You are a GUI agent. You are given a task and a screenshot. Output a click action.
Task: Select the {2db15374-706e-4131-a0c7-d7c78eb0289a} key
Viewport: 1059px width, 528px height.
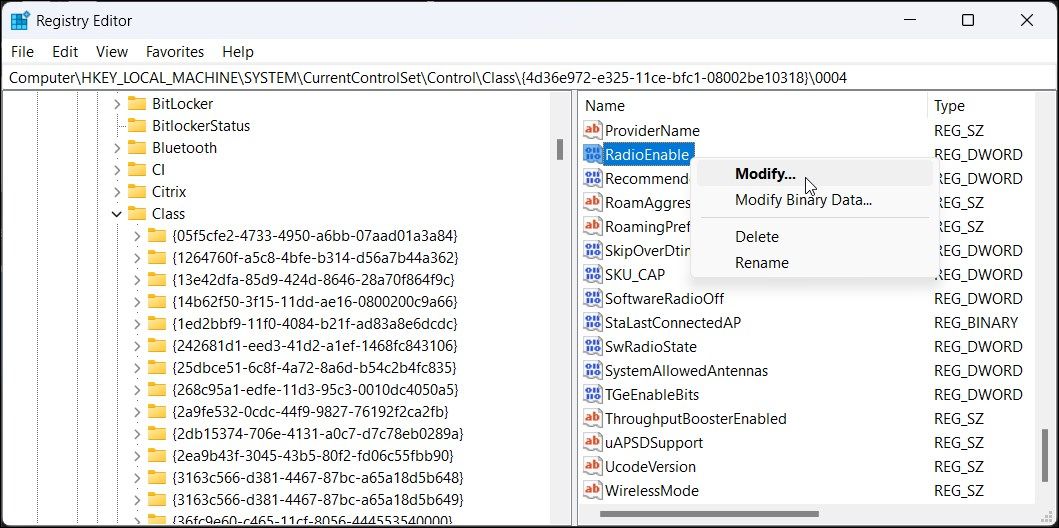pyautogui.click(x=317, y=433)
